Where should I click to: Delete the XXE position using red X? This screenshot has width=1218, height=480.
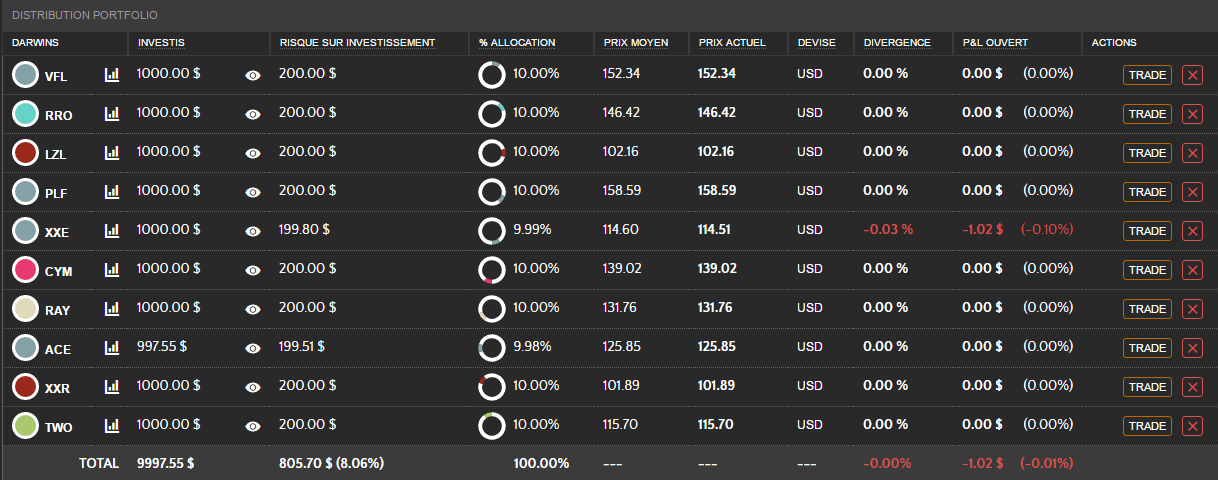point(1192,231)
